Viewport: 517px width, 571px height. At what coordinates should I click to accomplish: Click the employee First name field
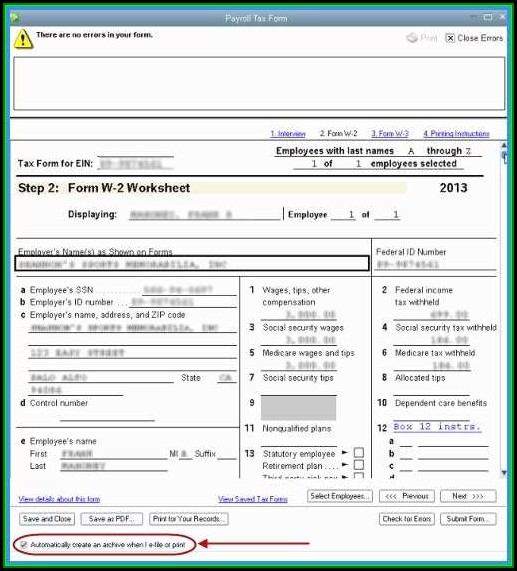[x=114, y=453]
